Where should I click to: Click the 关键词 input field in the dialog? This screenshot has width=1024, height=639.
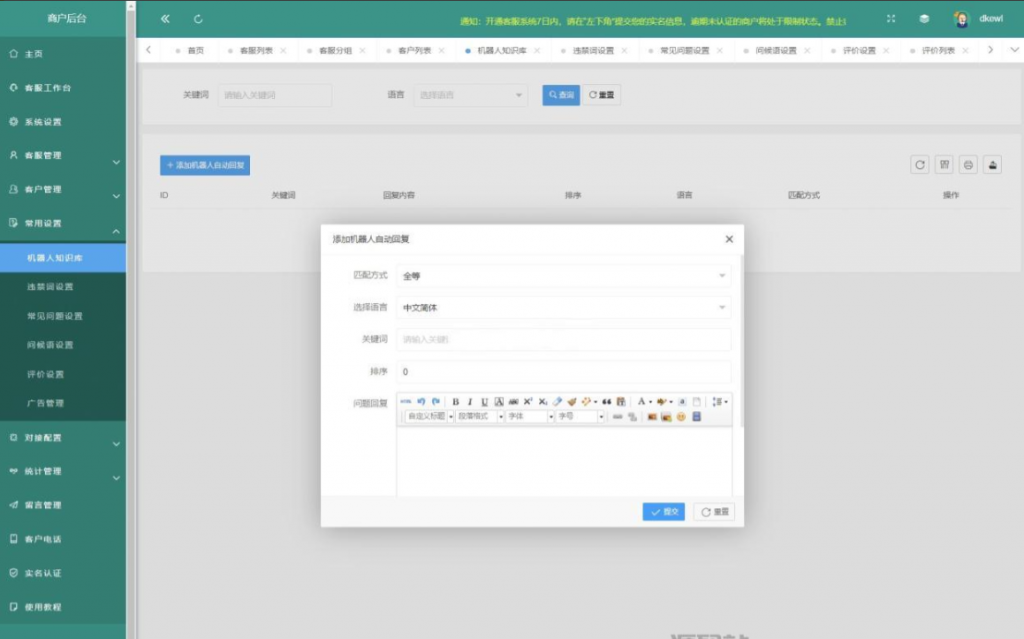coord(564,340)
